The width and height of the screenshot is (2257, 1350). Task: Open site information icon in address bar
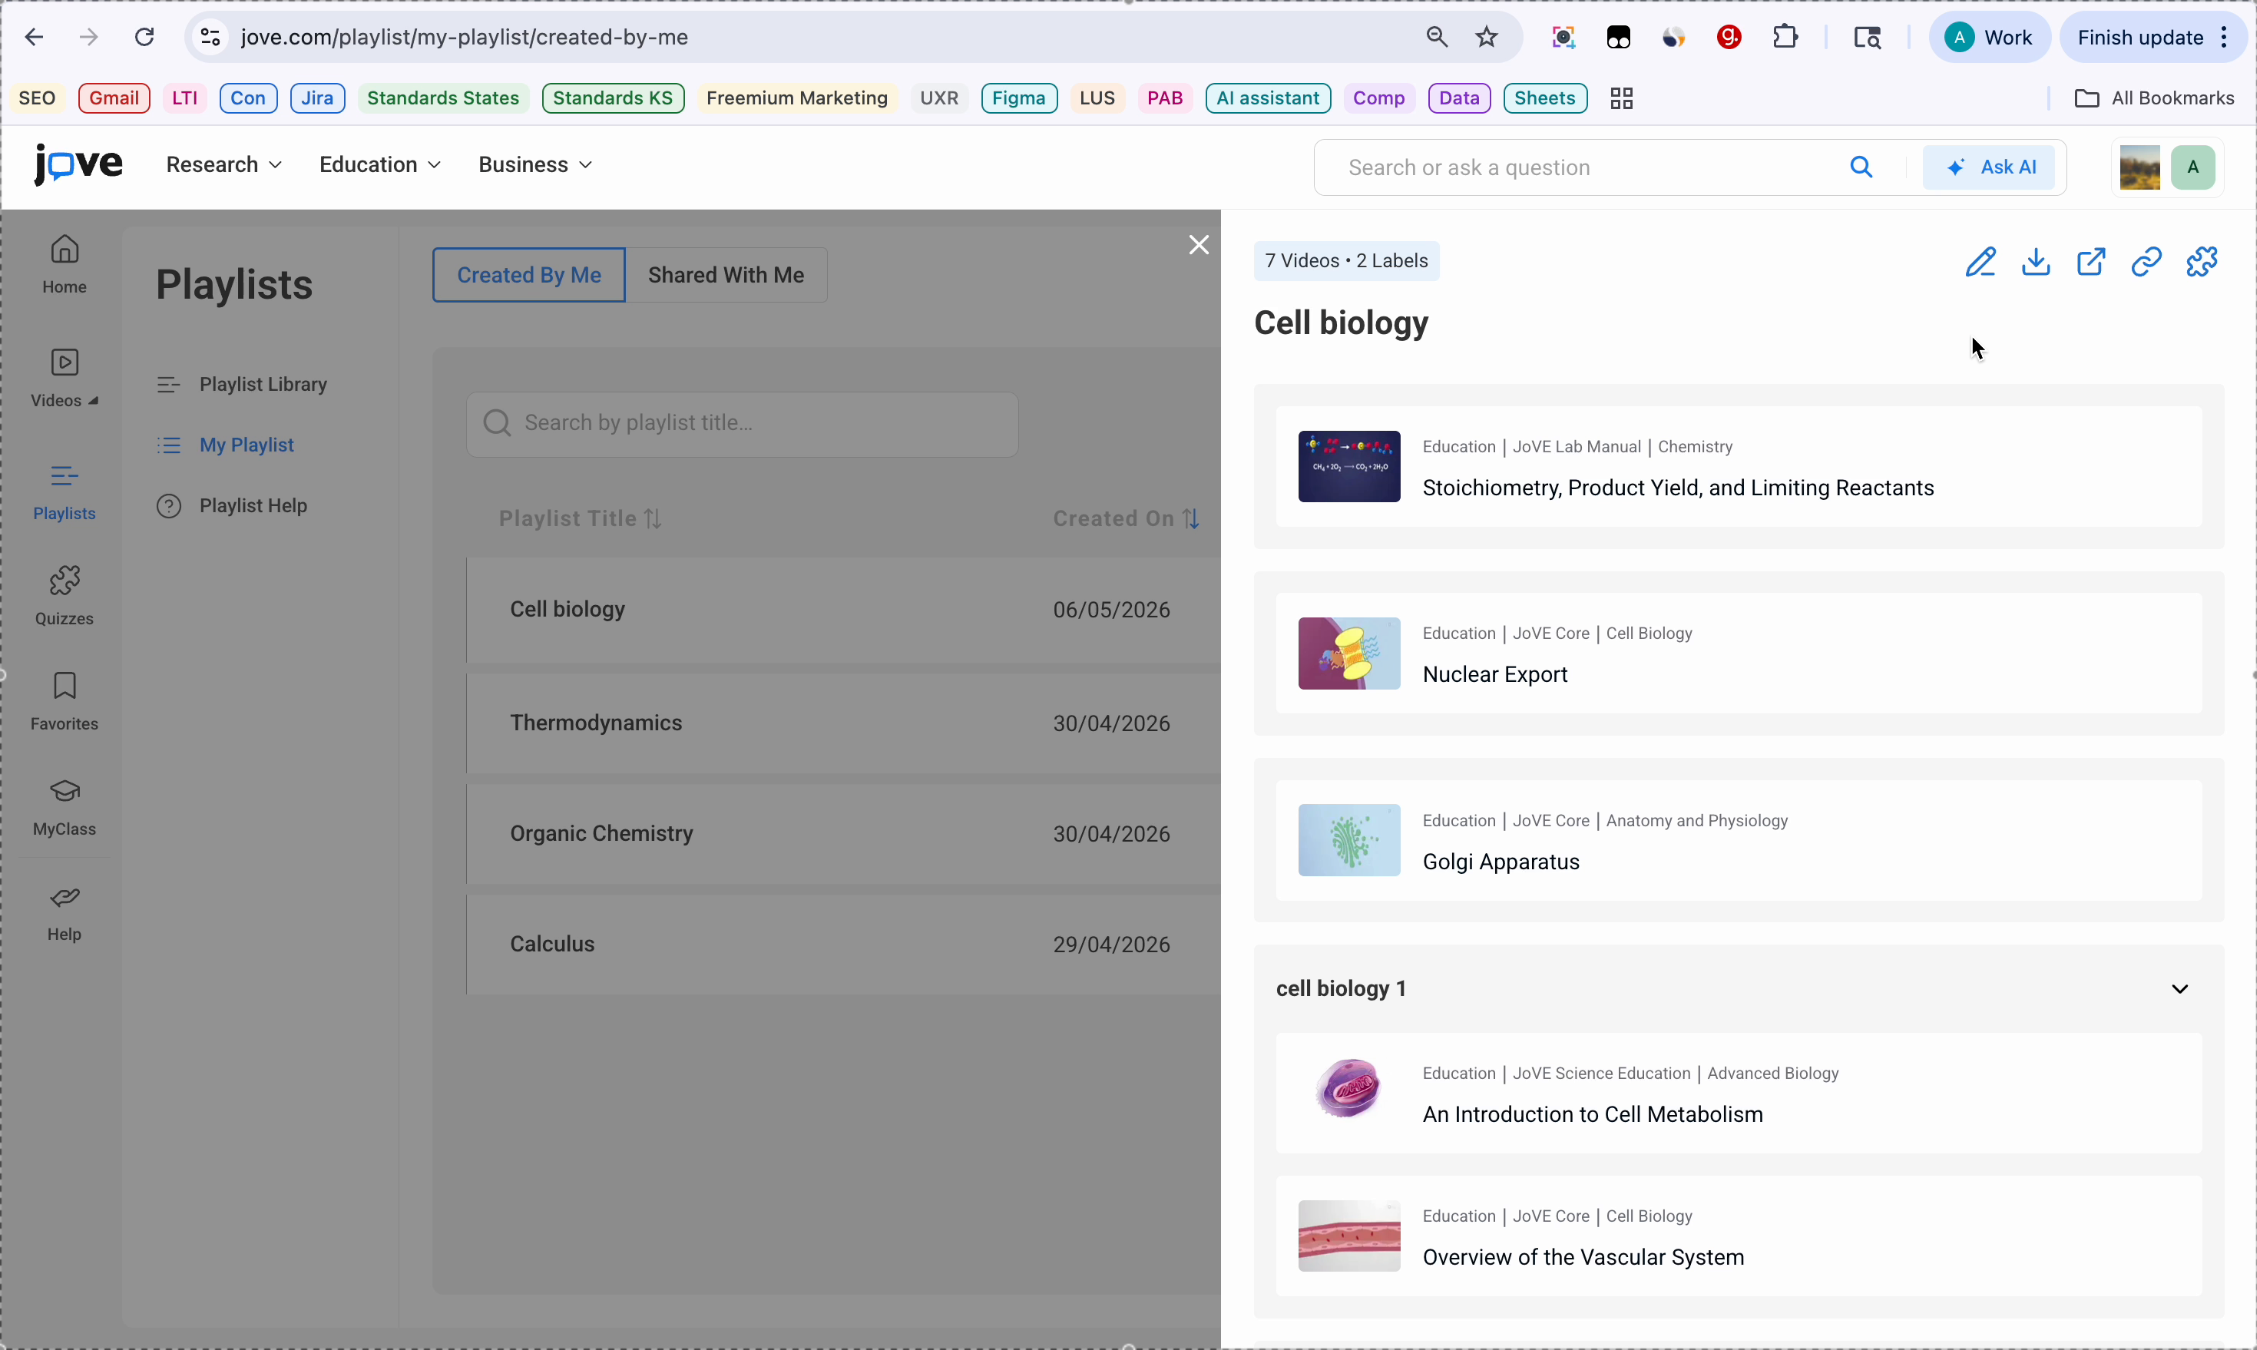210,37
